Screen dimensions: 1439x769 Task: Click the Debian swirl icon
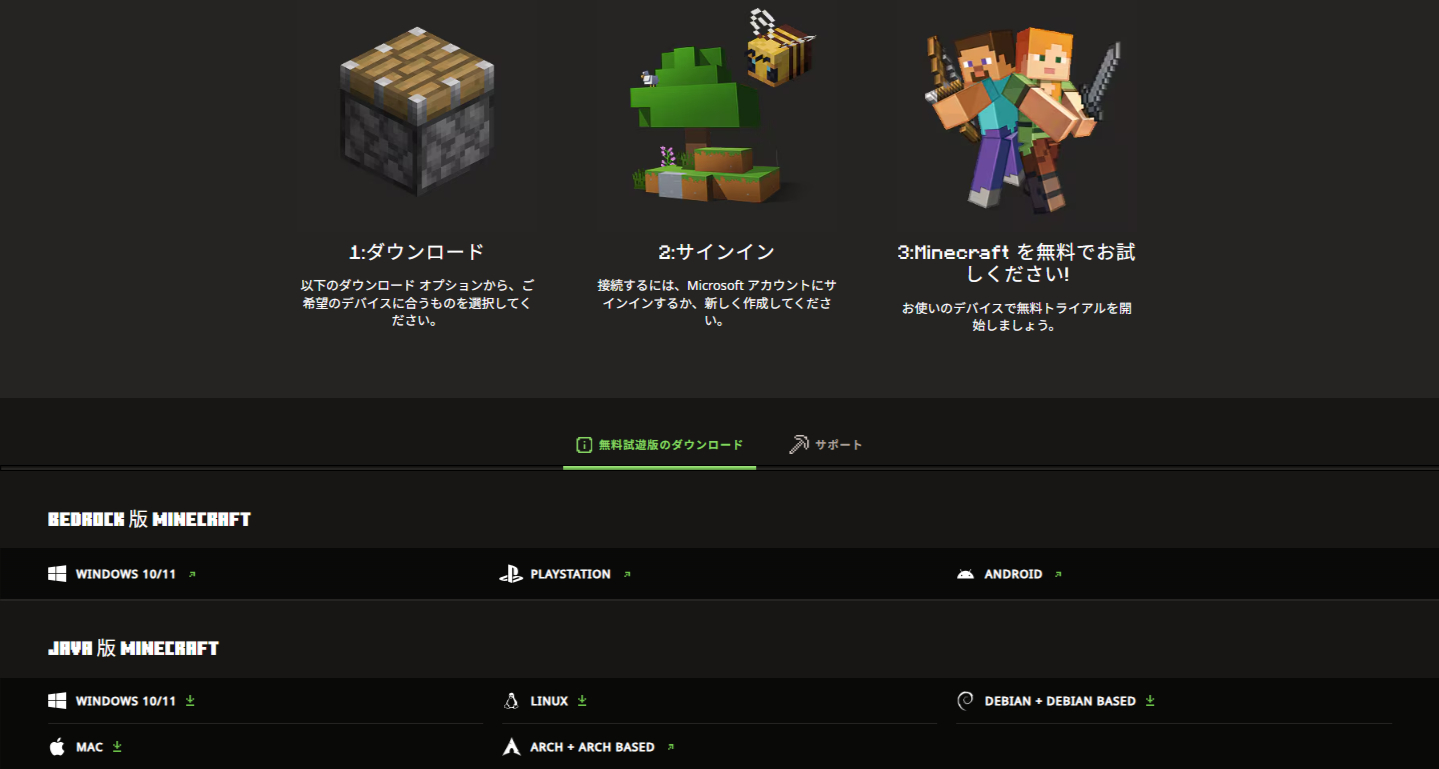[x=965, y=701]
